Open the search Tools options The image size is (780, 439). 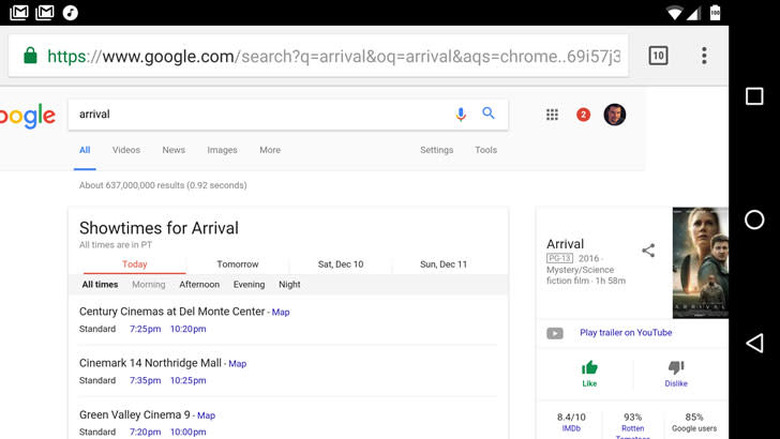[x=486, y=150]
